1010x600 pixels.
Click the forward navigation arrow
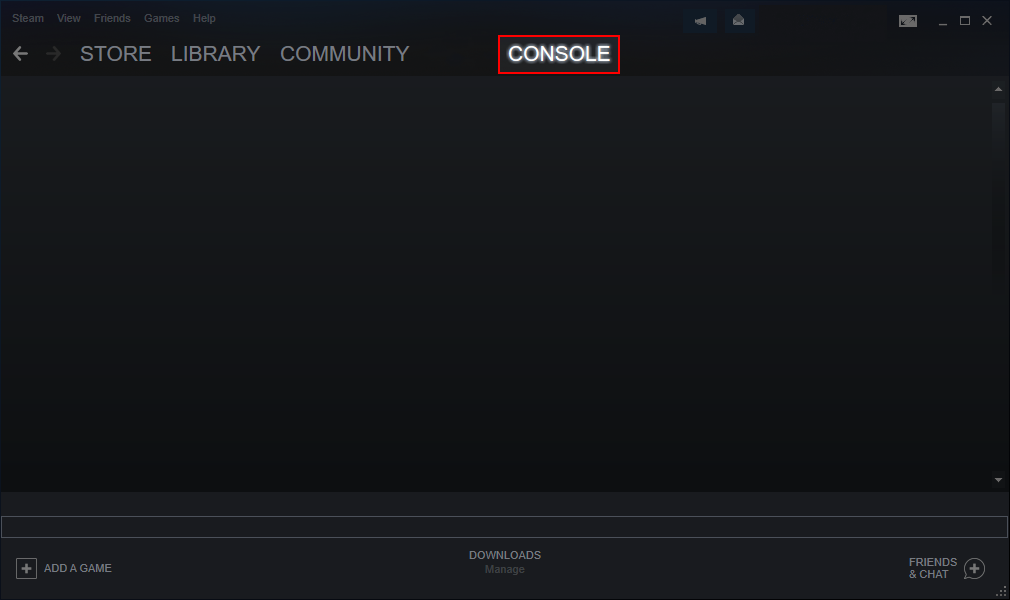point(53,53)
